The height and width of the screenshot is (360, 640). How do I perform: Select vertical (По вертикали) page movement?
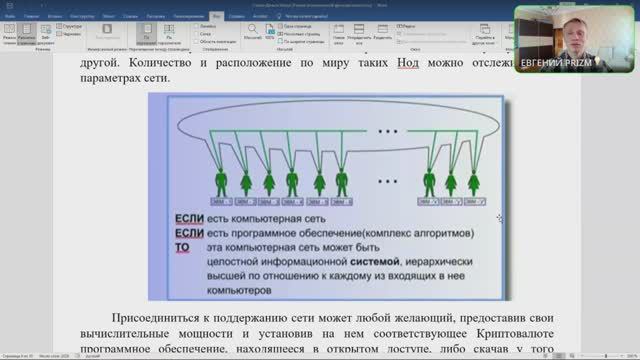pos(147,34)
